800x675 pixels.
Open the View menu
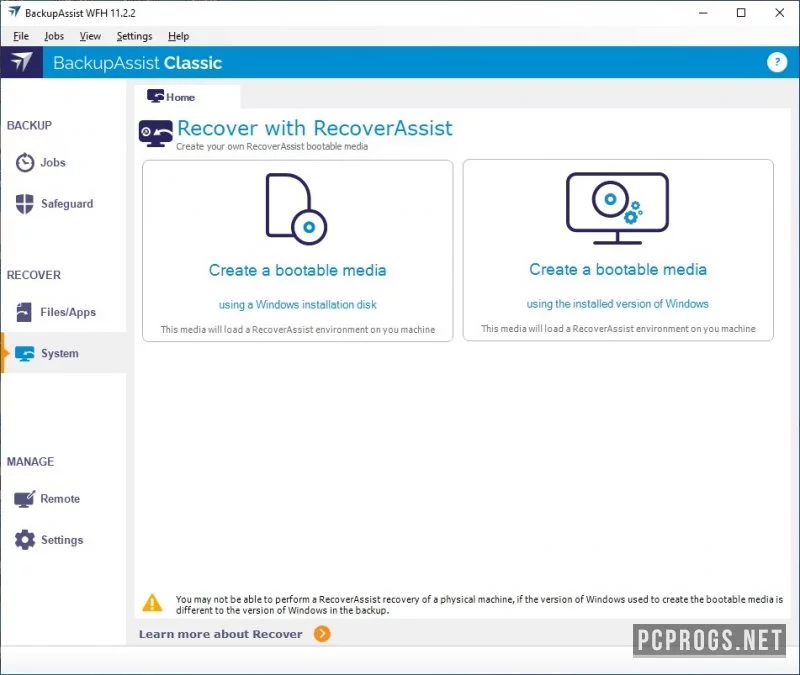tap(90, 36)
